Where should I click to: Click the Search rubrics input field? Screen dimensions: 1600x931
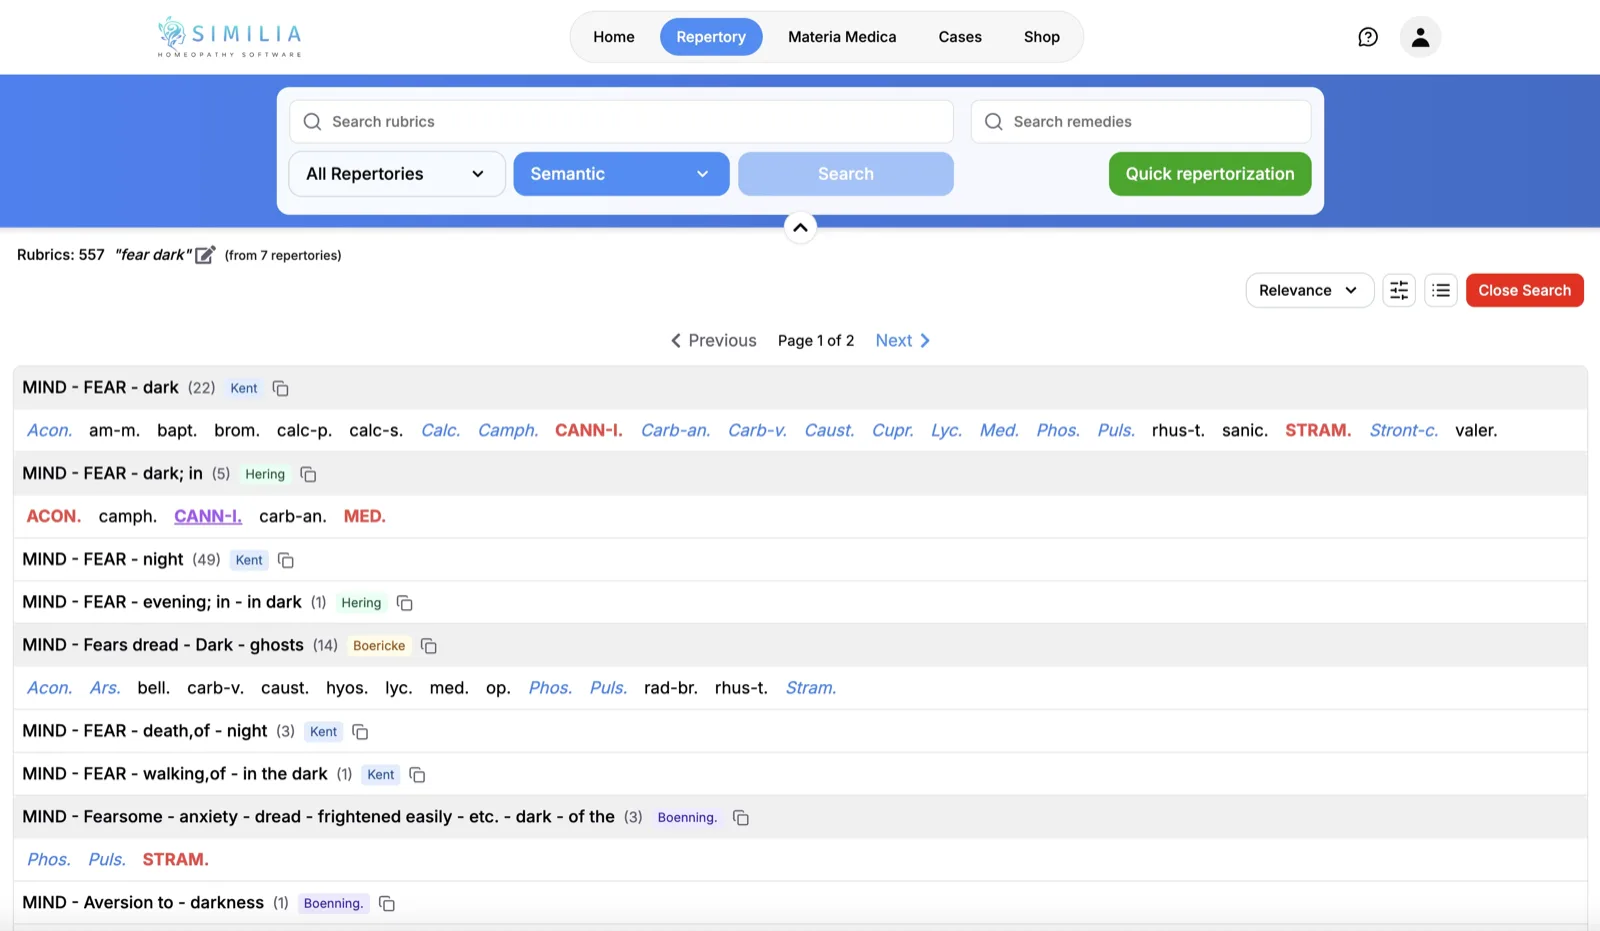620,121
